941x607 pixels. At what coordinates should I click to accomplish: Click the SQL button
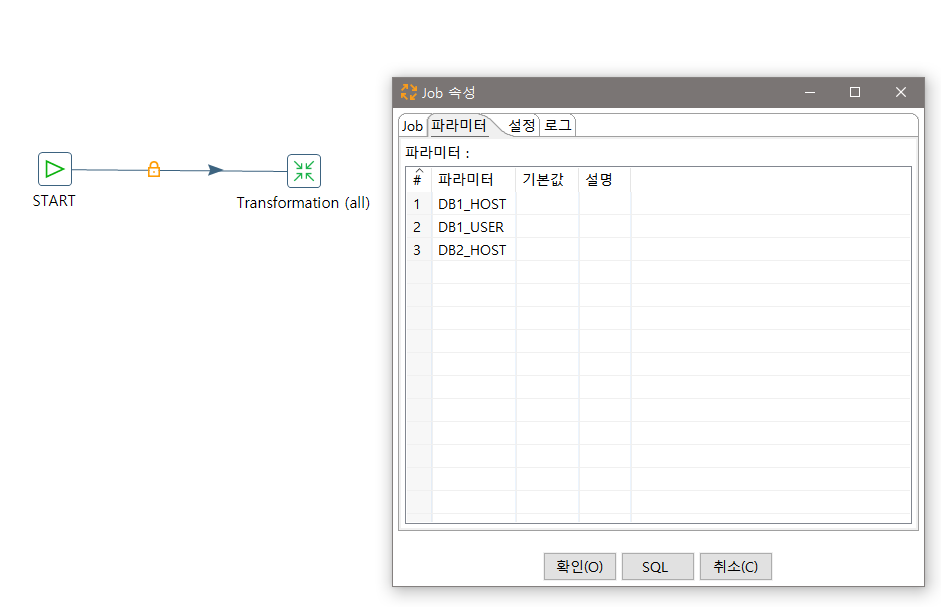(x=658, y=566)
